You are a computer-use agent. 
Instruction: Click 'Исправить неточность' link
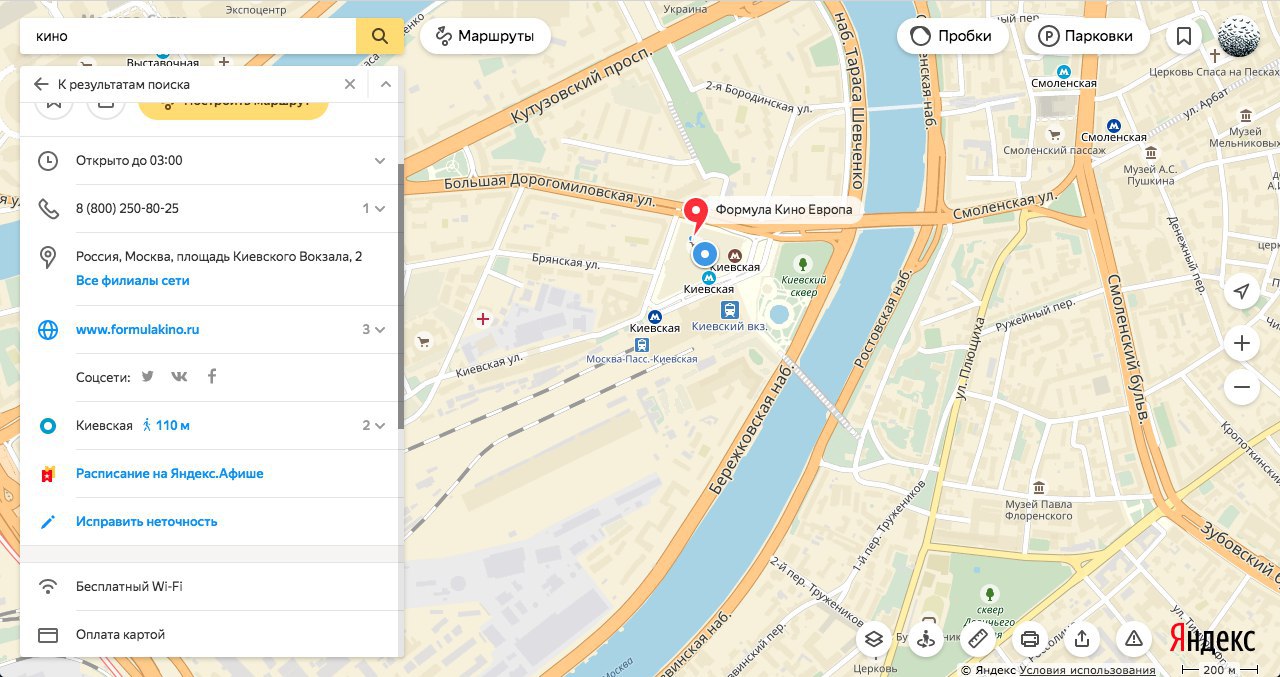point(146,521)
